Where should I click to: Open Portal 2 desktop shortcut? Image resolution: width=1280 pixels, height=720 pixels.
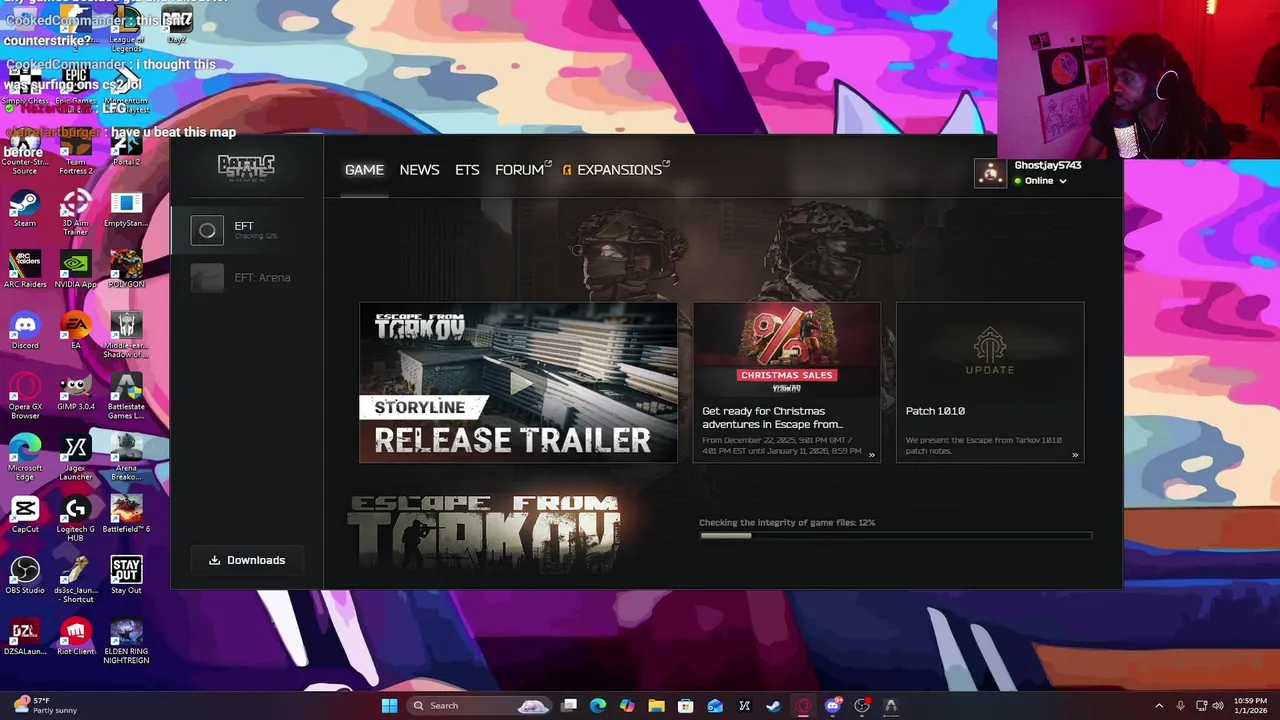pyautogui.click(x=126, y=148)
